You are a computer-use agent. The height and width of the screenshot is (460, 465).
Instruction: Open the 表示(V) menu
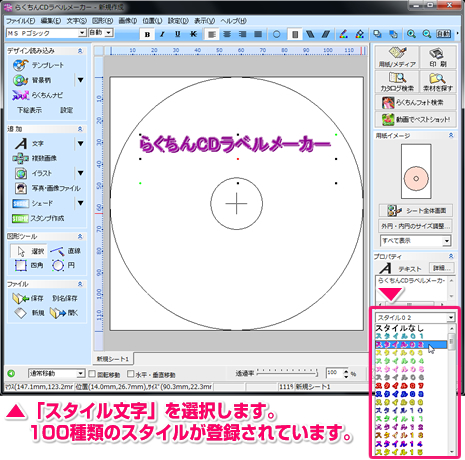204,21
